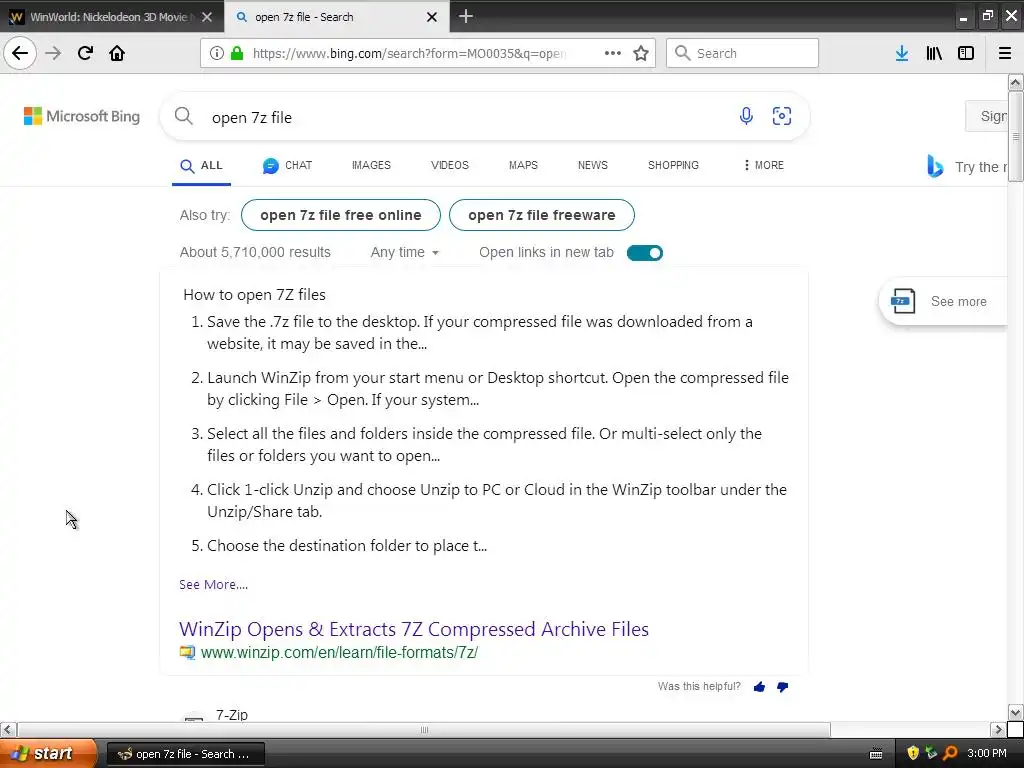The width and height of the screenshot is (1024, 768).
Task: Click the green secure connection padlock
Action: 237,54
